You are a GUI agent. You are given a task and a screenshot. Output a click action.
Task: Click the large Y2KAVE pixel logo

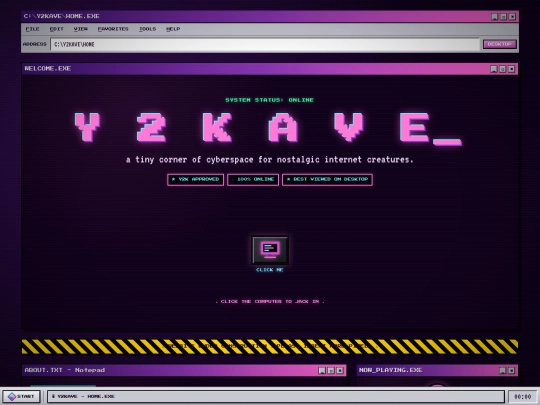[268, 128]
